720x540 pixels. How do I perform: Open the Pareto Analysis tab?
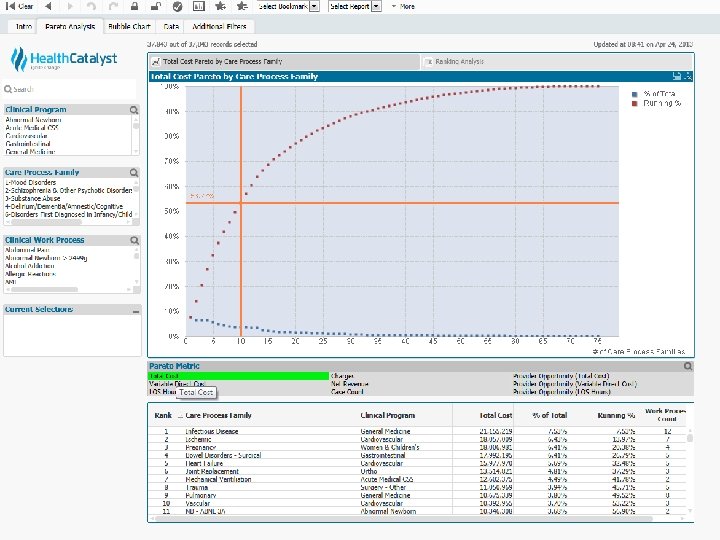click(x=70, y=27)
